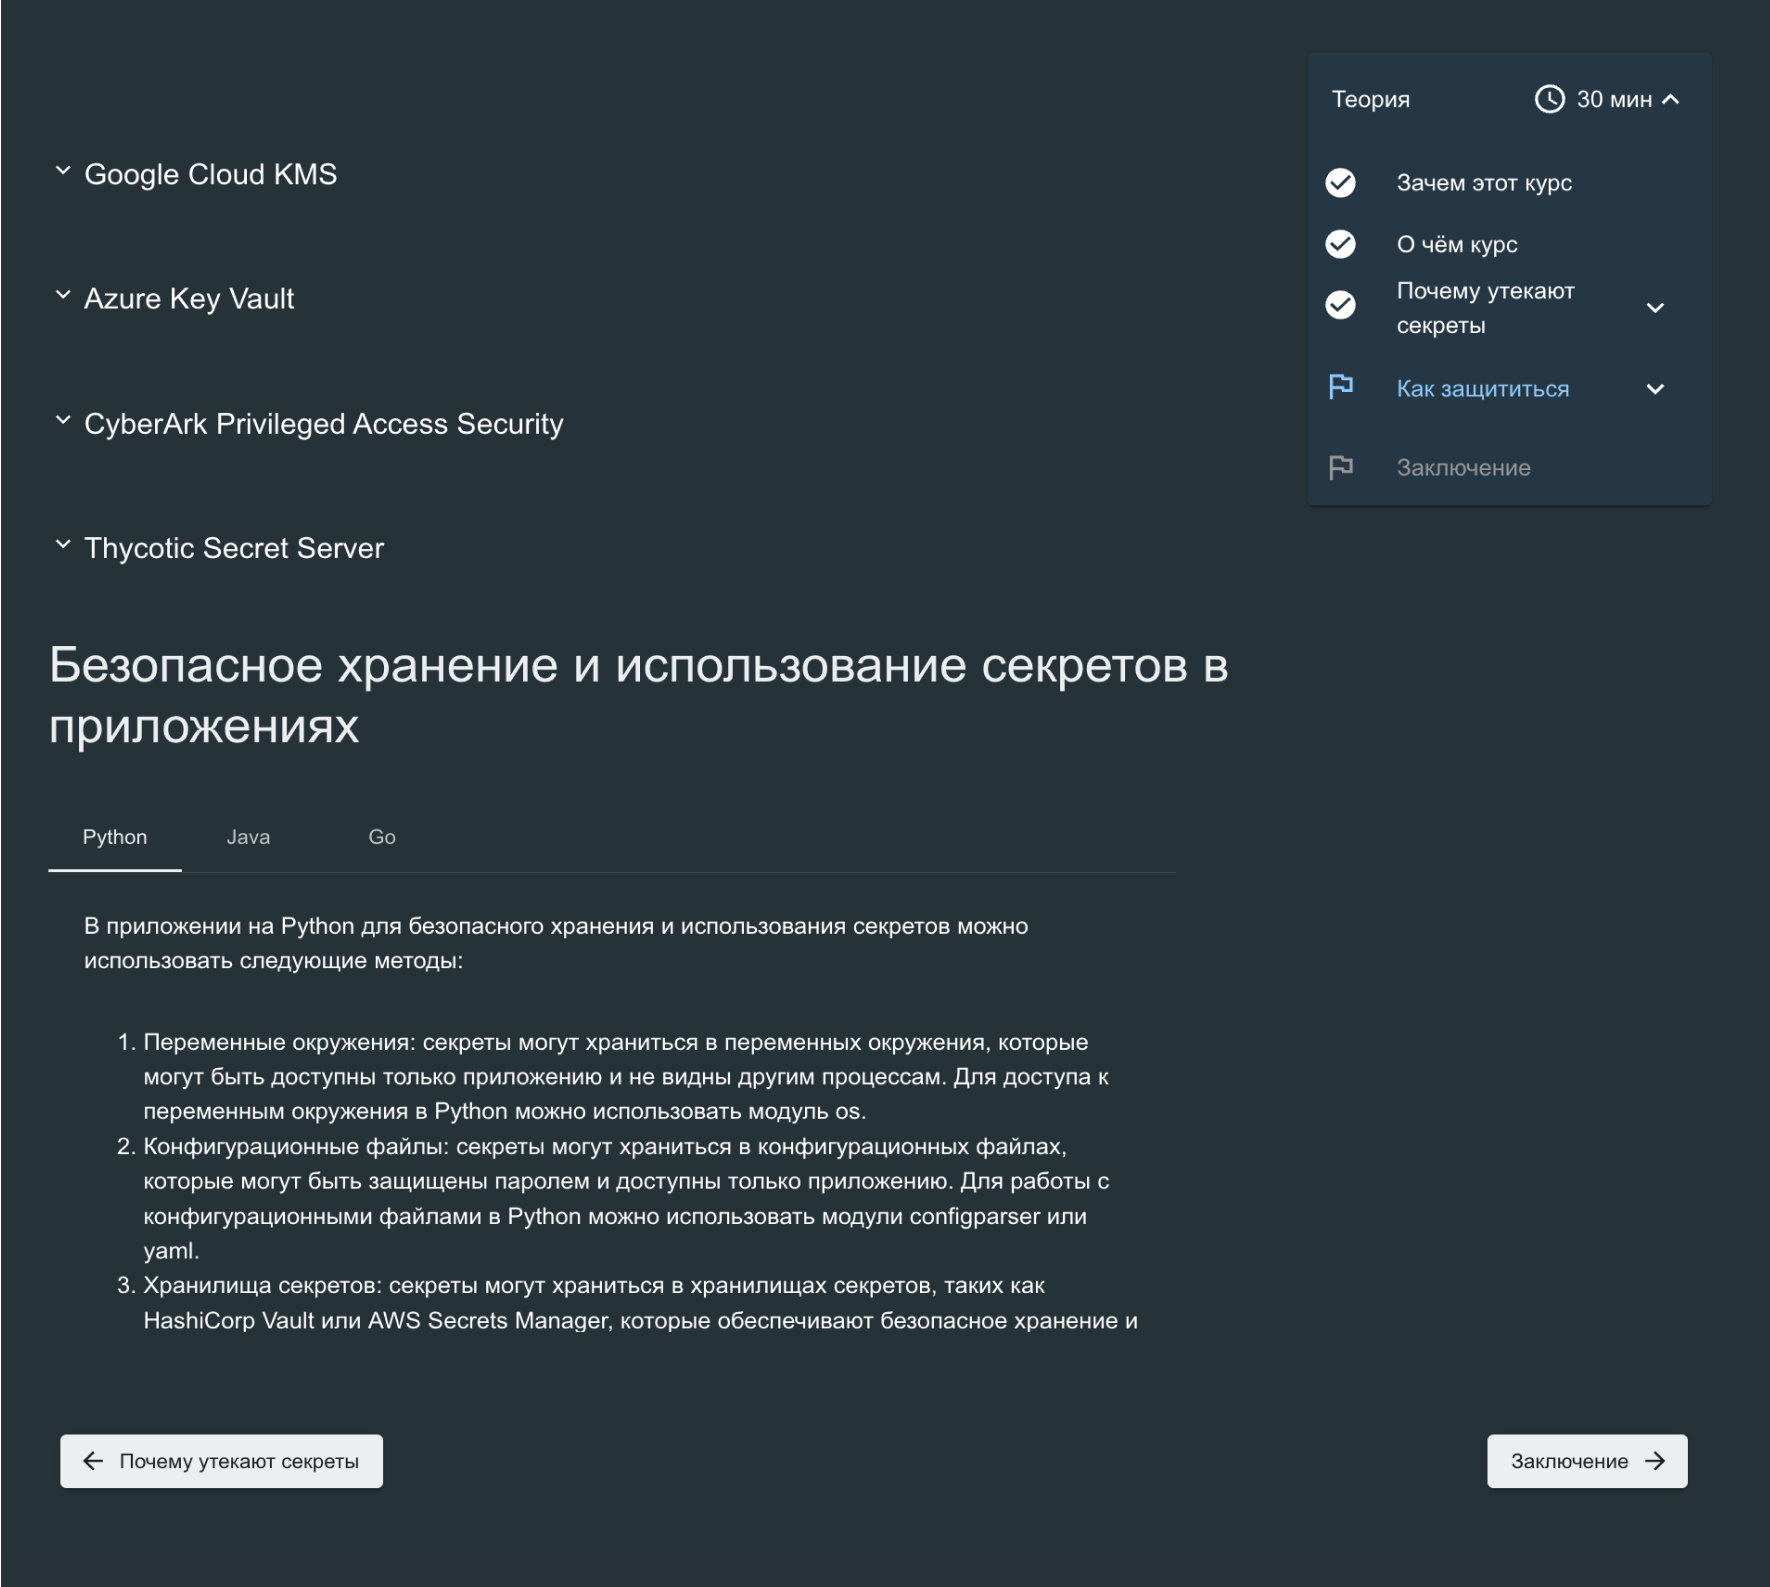Click right arrow icon in Заключение button

pyautogui.click(x=1655, y=1461)
